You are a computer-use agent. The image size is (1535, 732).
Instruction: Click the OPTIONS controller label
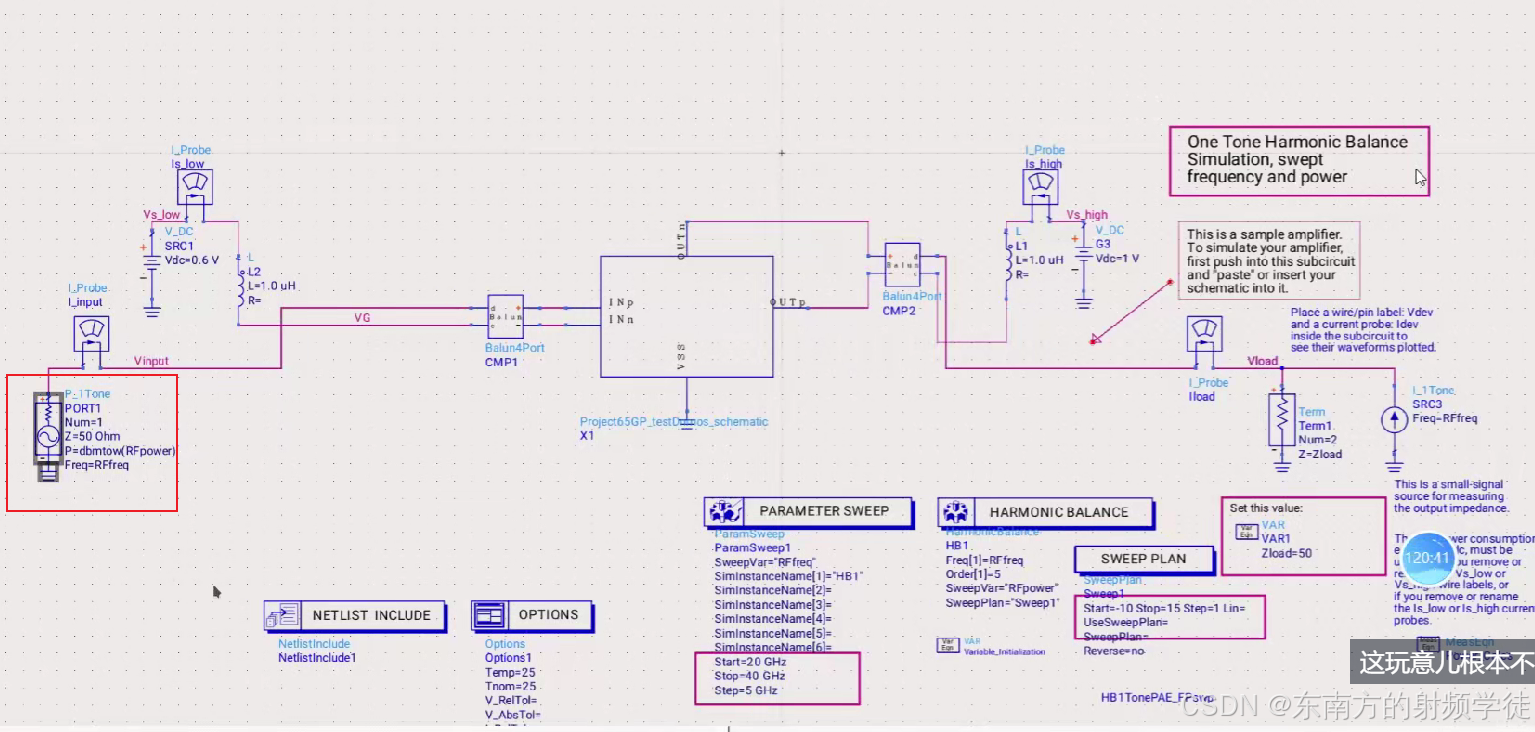coord(548,614)
